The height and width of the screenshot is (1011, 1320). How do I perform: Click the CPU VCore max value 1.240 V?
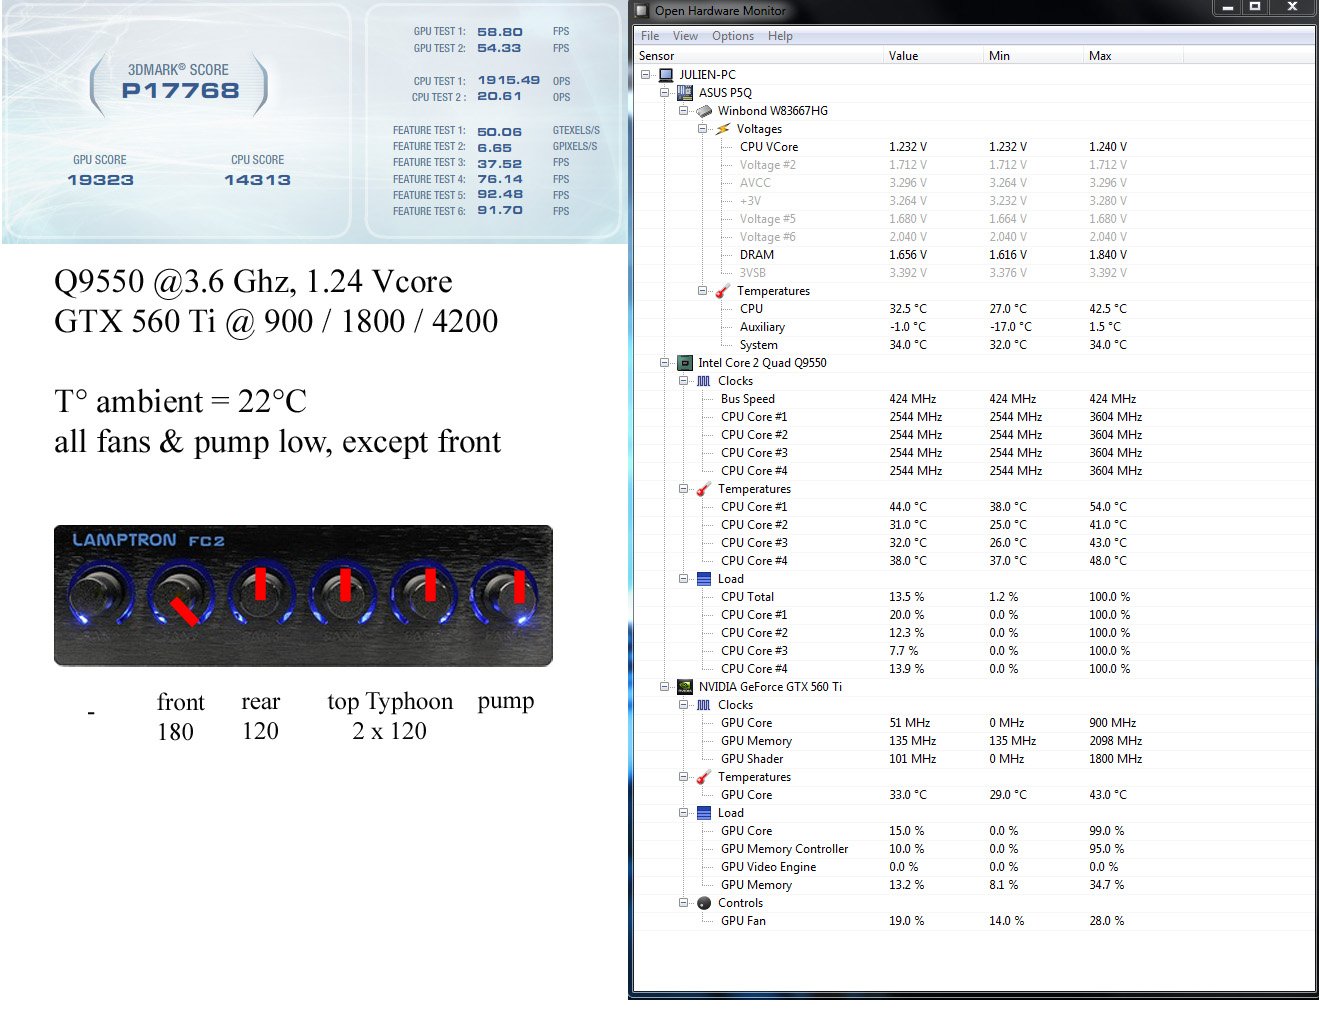tap(1108, 147)
